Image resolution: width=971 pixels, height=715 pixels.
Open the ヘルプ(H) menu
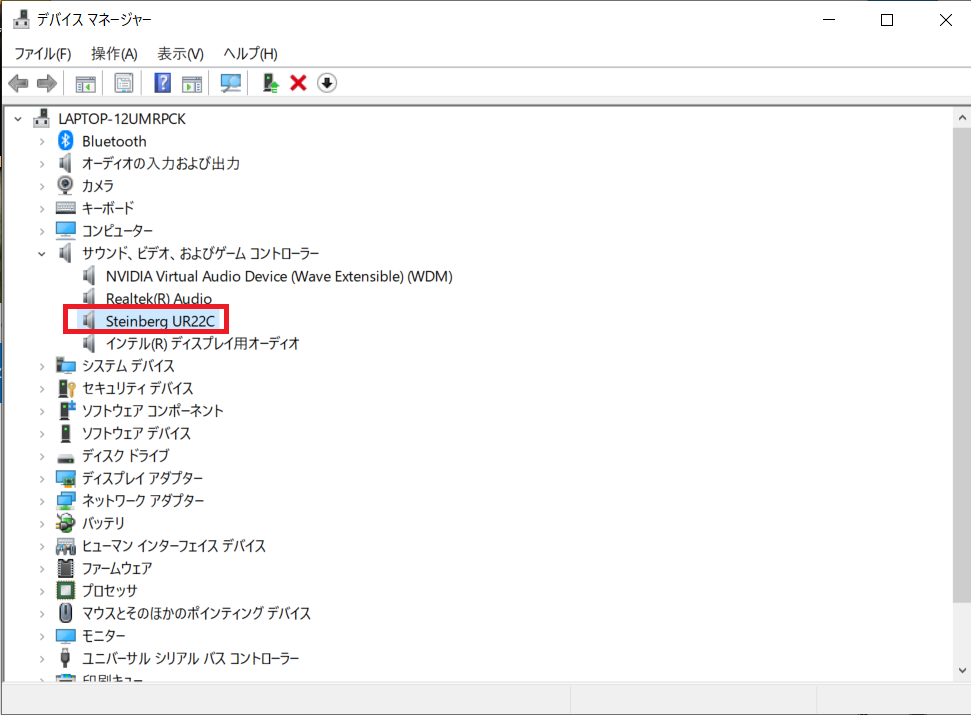click(x=250, y=54)
